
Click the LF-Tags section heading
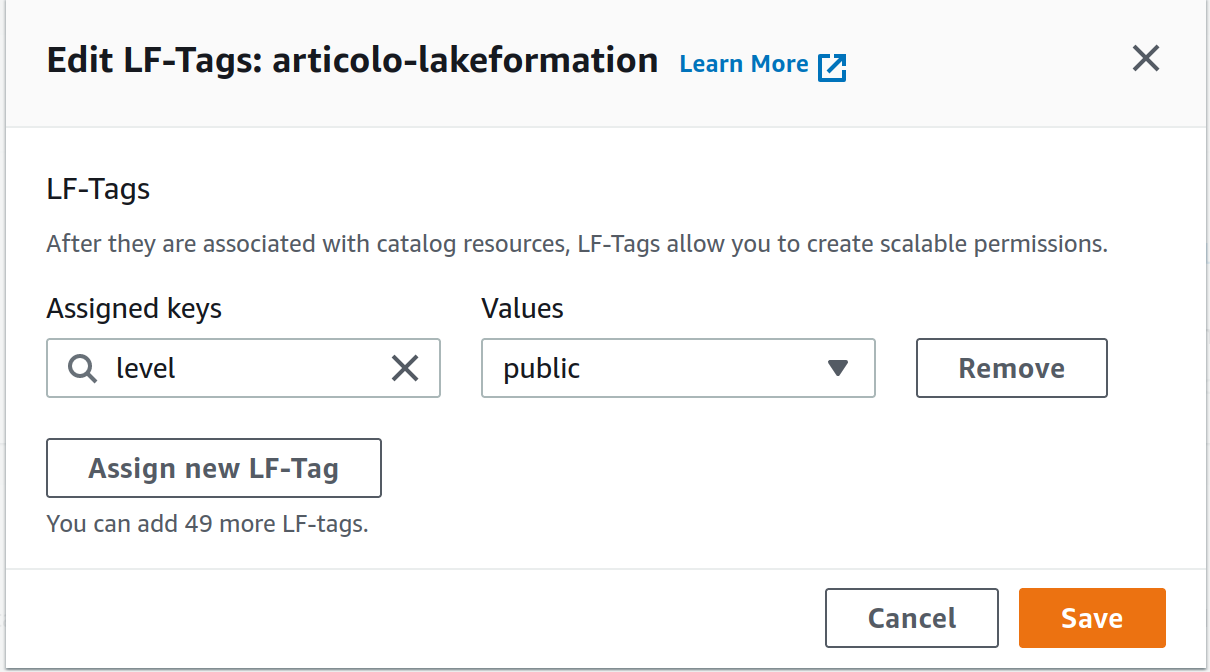coord(98,189)
